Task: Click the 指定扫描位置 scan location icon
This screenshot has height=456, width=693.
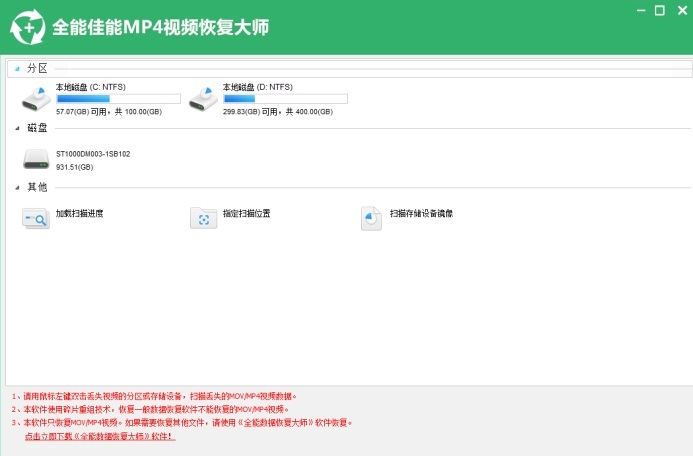Action: 203,217
